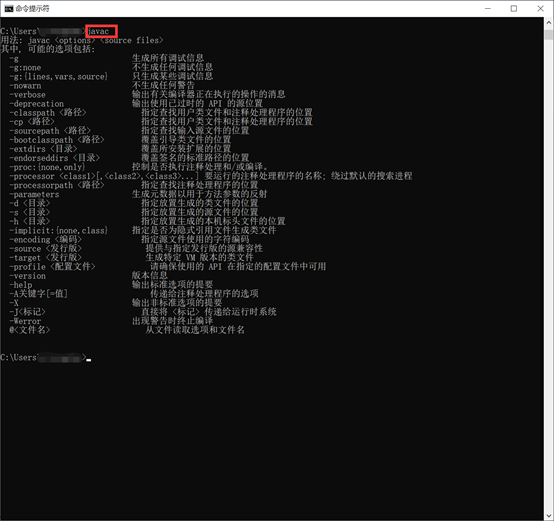This screenshot has height=521, width=554.
Task: Click the '-cp <路径>' option
Action: pyautogui.click(x=32, y=122)
